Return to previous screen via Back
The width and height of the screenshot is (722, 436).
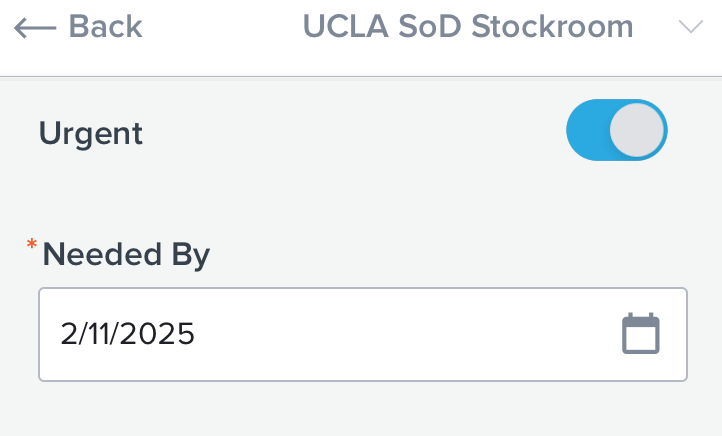pyautogui.click(x=105, y=26)
